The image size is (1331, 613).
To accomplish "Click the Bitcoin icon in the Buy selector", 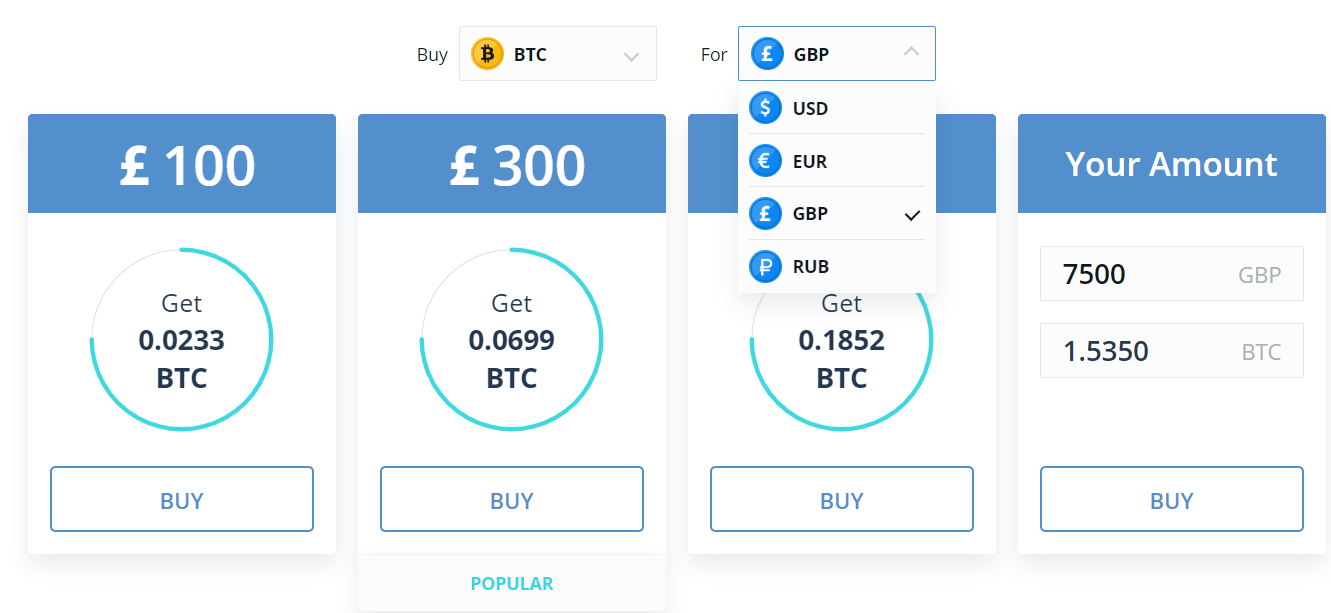I will (x=486, y=54).
